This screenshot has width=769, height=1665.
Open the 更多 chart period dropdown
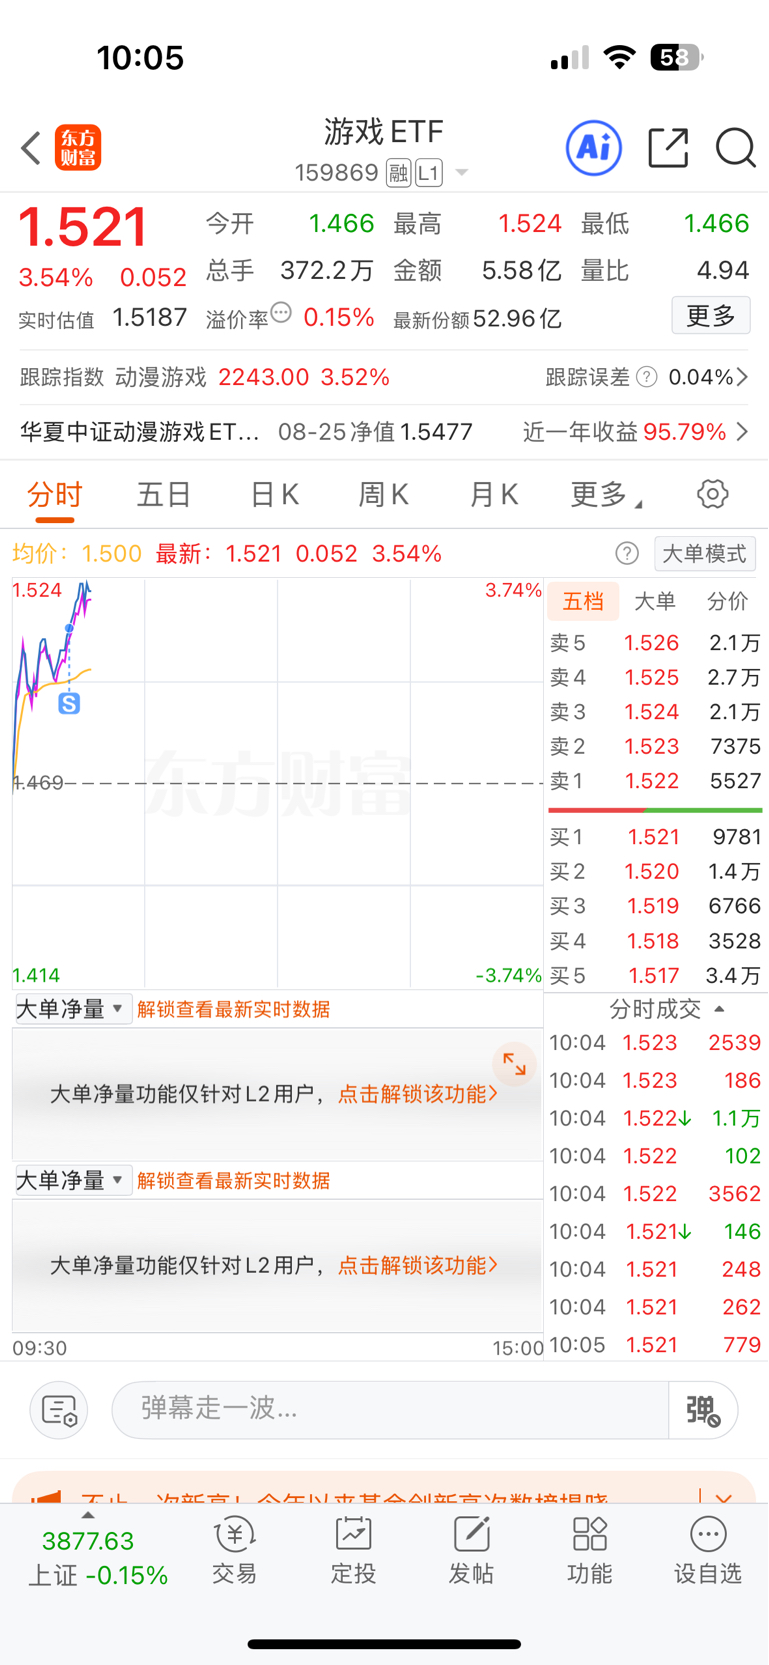click(x=607, y=494)
